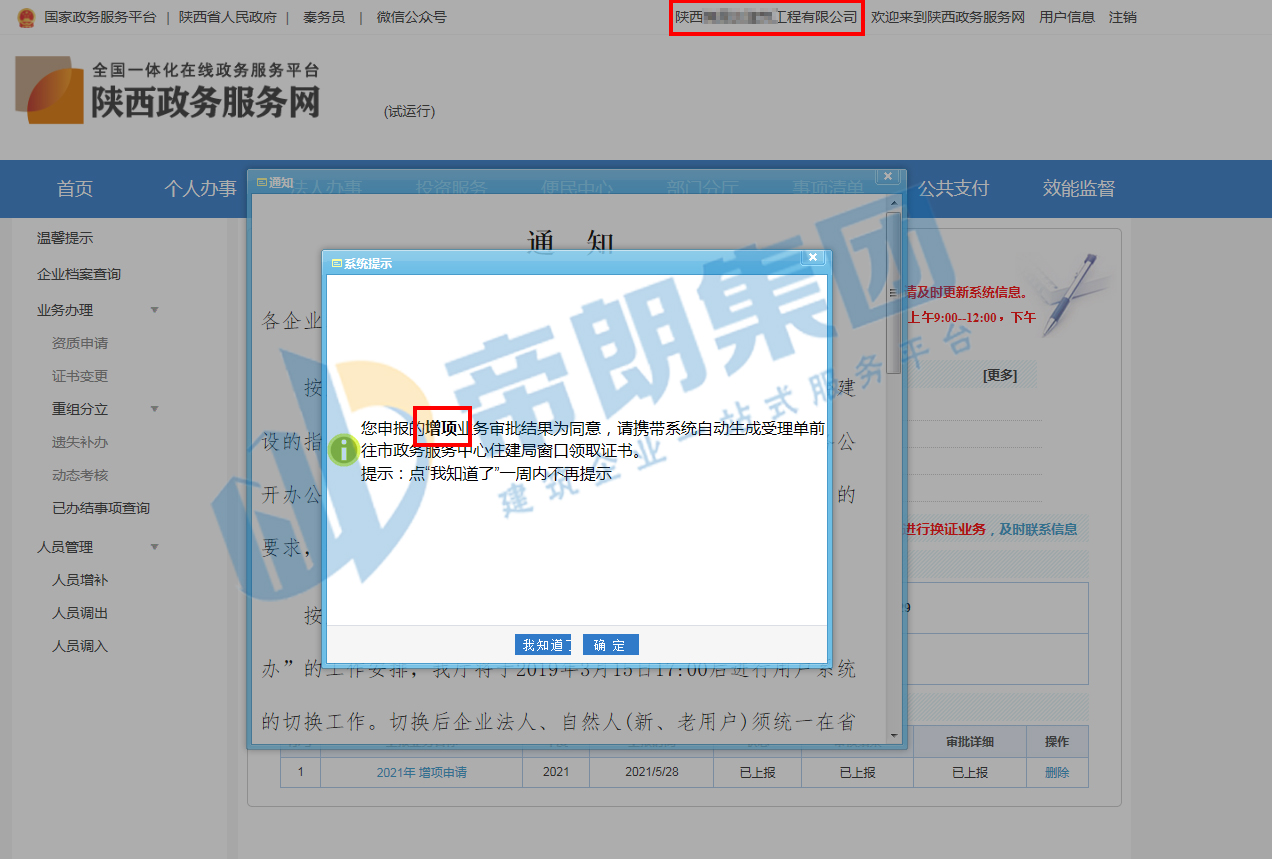Viewport: 1272px width, 859px height.
Task: Select 证书变更 in the sidebar
Action: [x=80, y=376]
